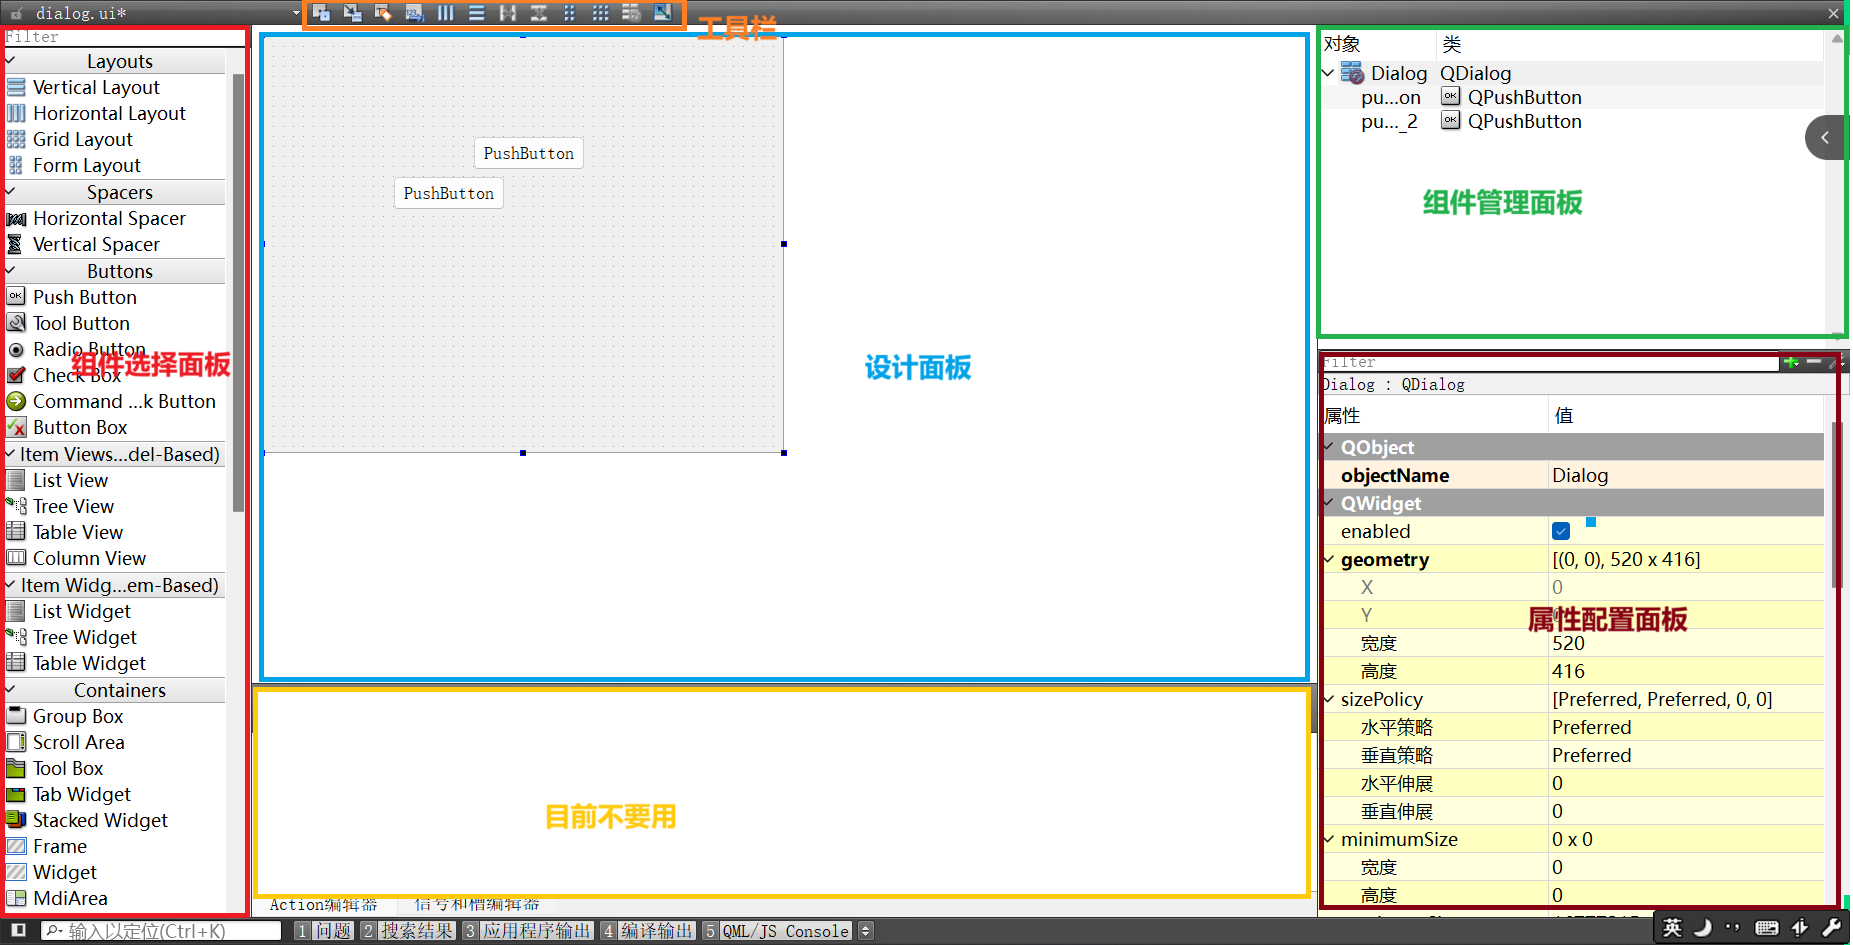
Task: Collapse the Layouts category
Action: click(11, 61)
